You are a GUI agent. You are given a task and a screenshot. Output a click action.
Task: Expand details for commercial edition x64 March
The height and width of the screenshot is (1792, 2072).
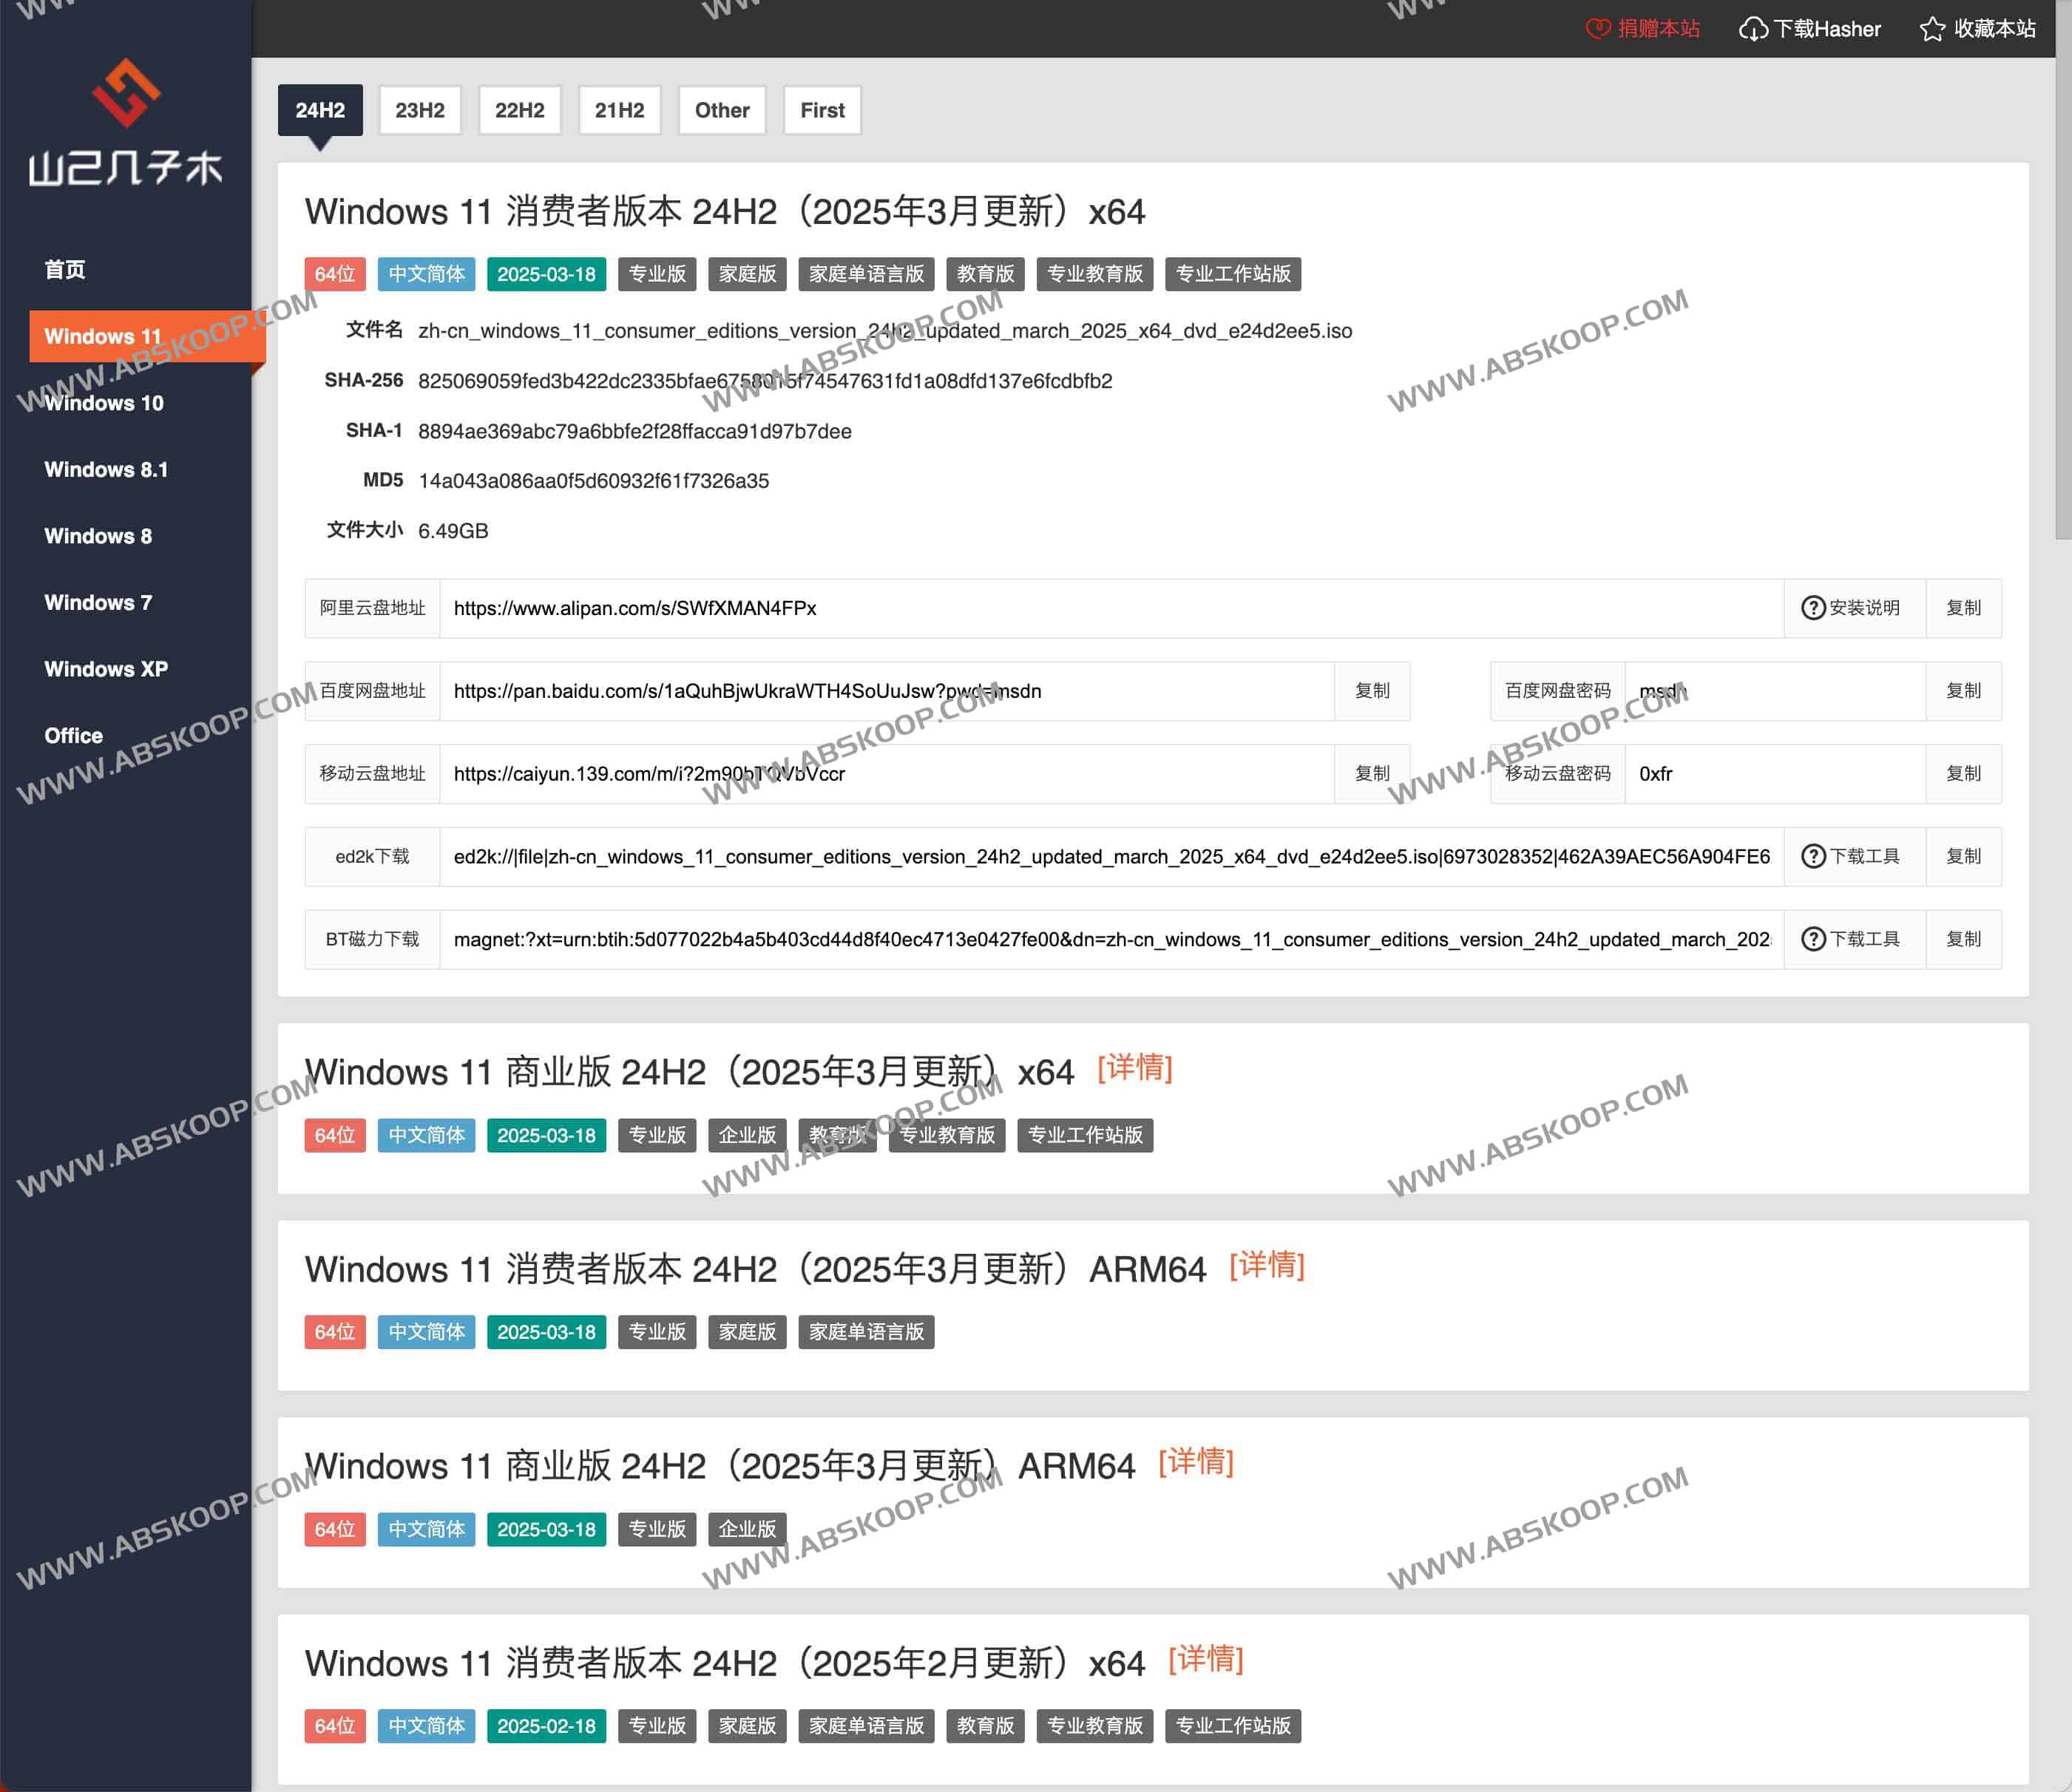1134,1068
